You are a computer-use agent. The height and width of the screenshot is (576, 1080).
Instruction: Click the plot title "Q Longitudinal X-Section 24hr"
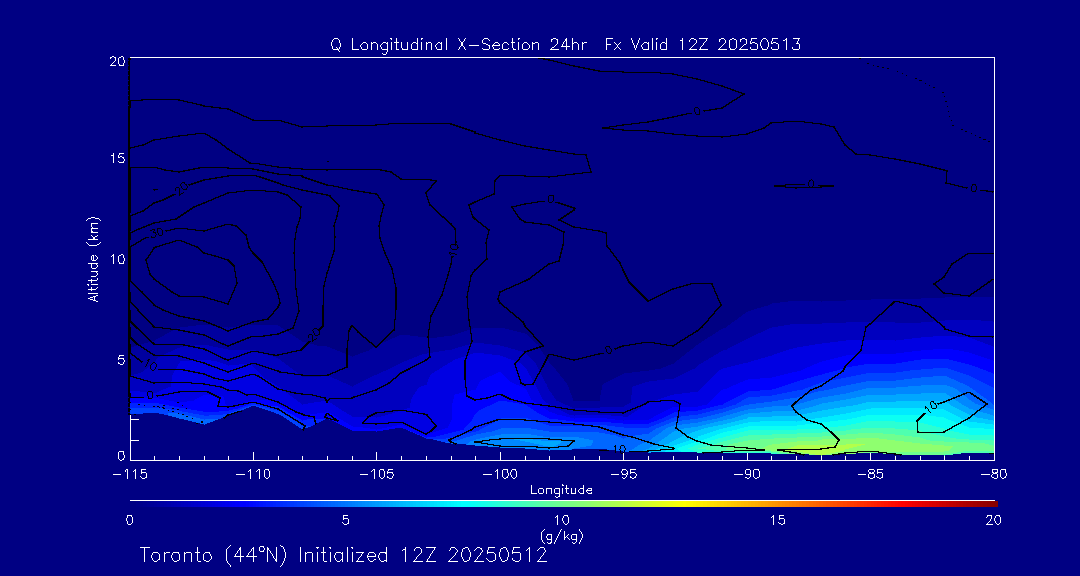[x=565, y=44]
